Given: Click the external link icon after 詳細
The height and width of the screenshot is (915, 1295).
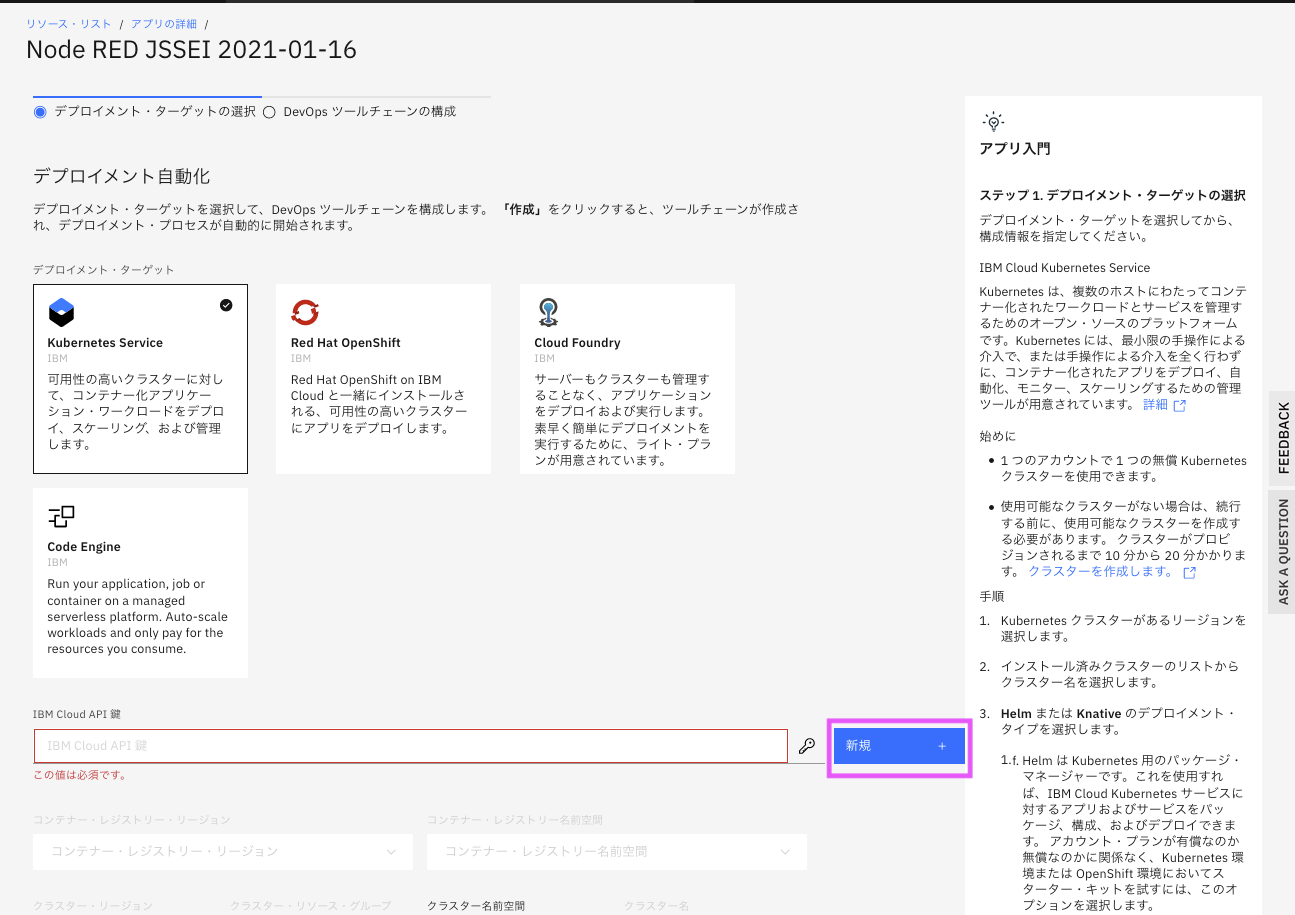Looking at the screenshot, I should click(1180, 406).
